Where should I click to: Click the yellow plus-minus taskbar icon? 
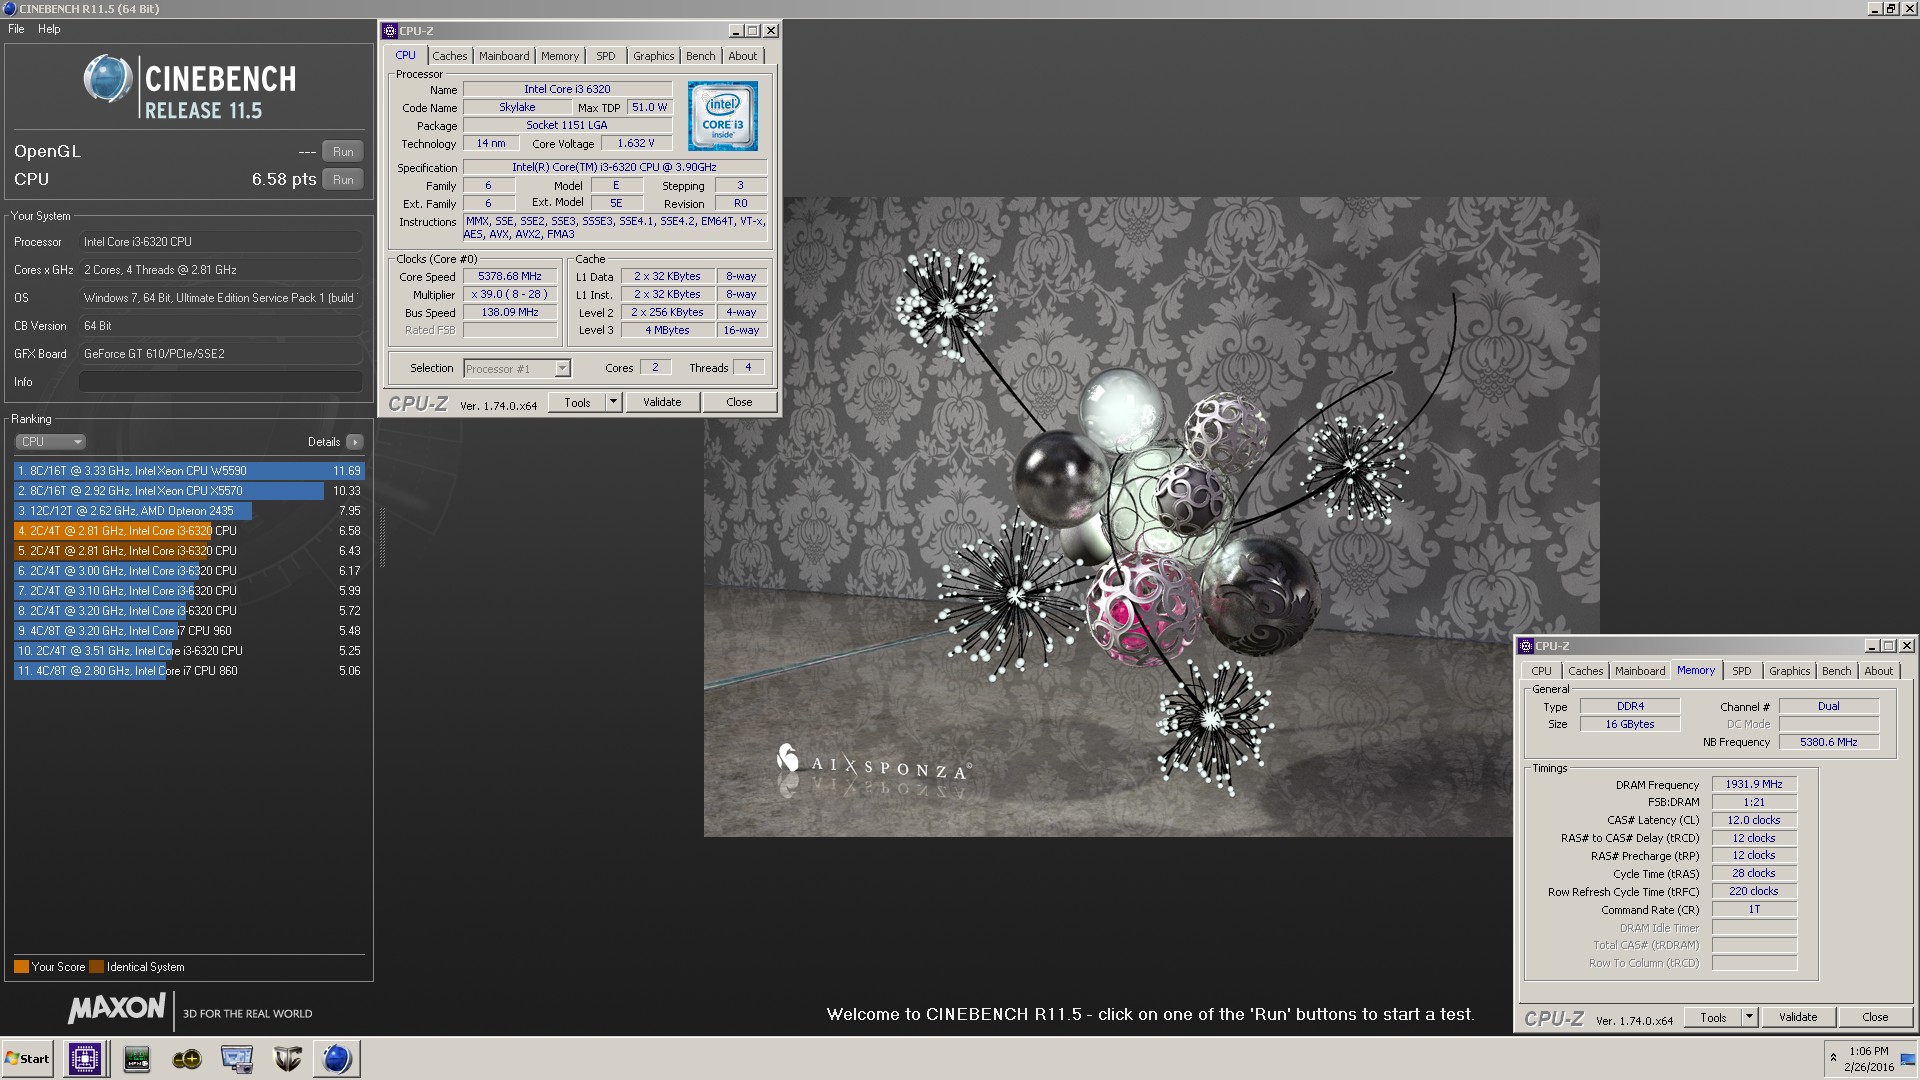tap(186, 1058)
